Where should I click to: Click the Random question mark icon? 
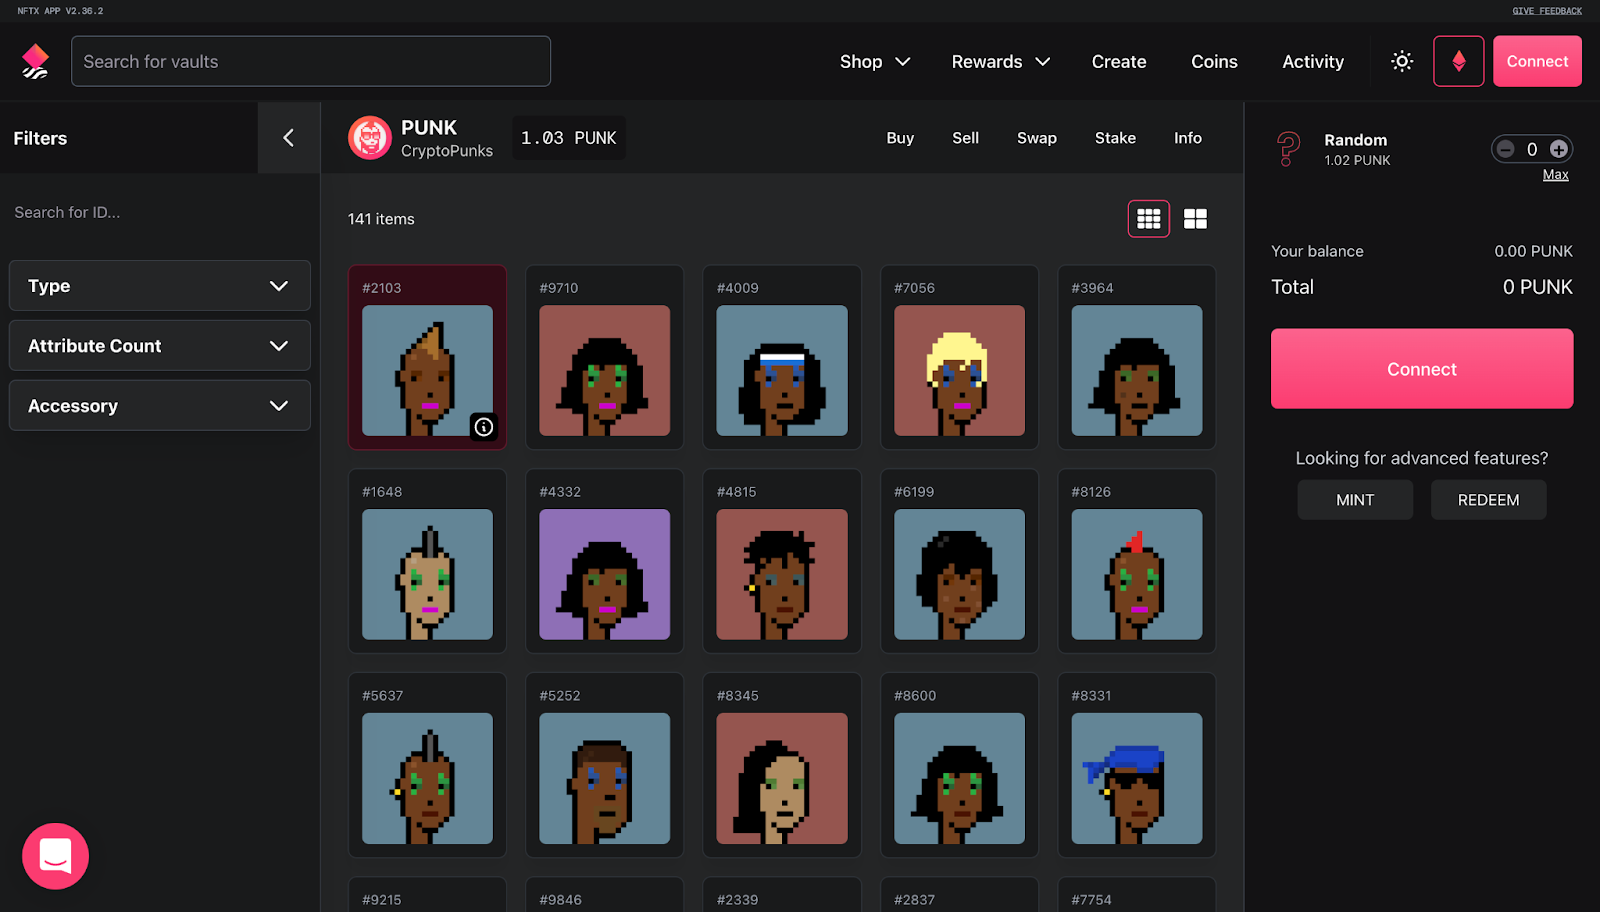[1288, 149]
